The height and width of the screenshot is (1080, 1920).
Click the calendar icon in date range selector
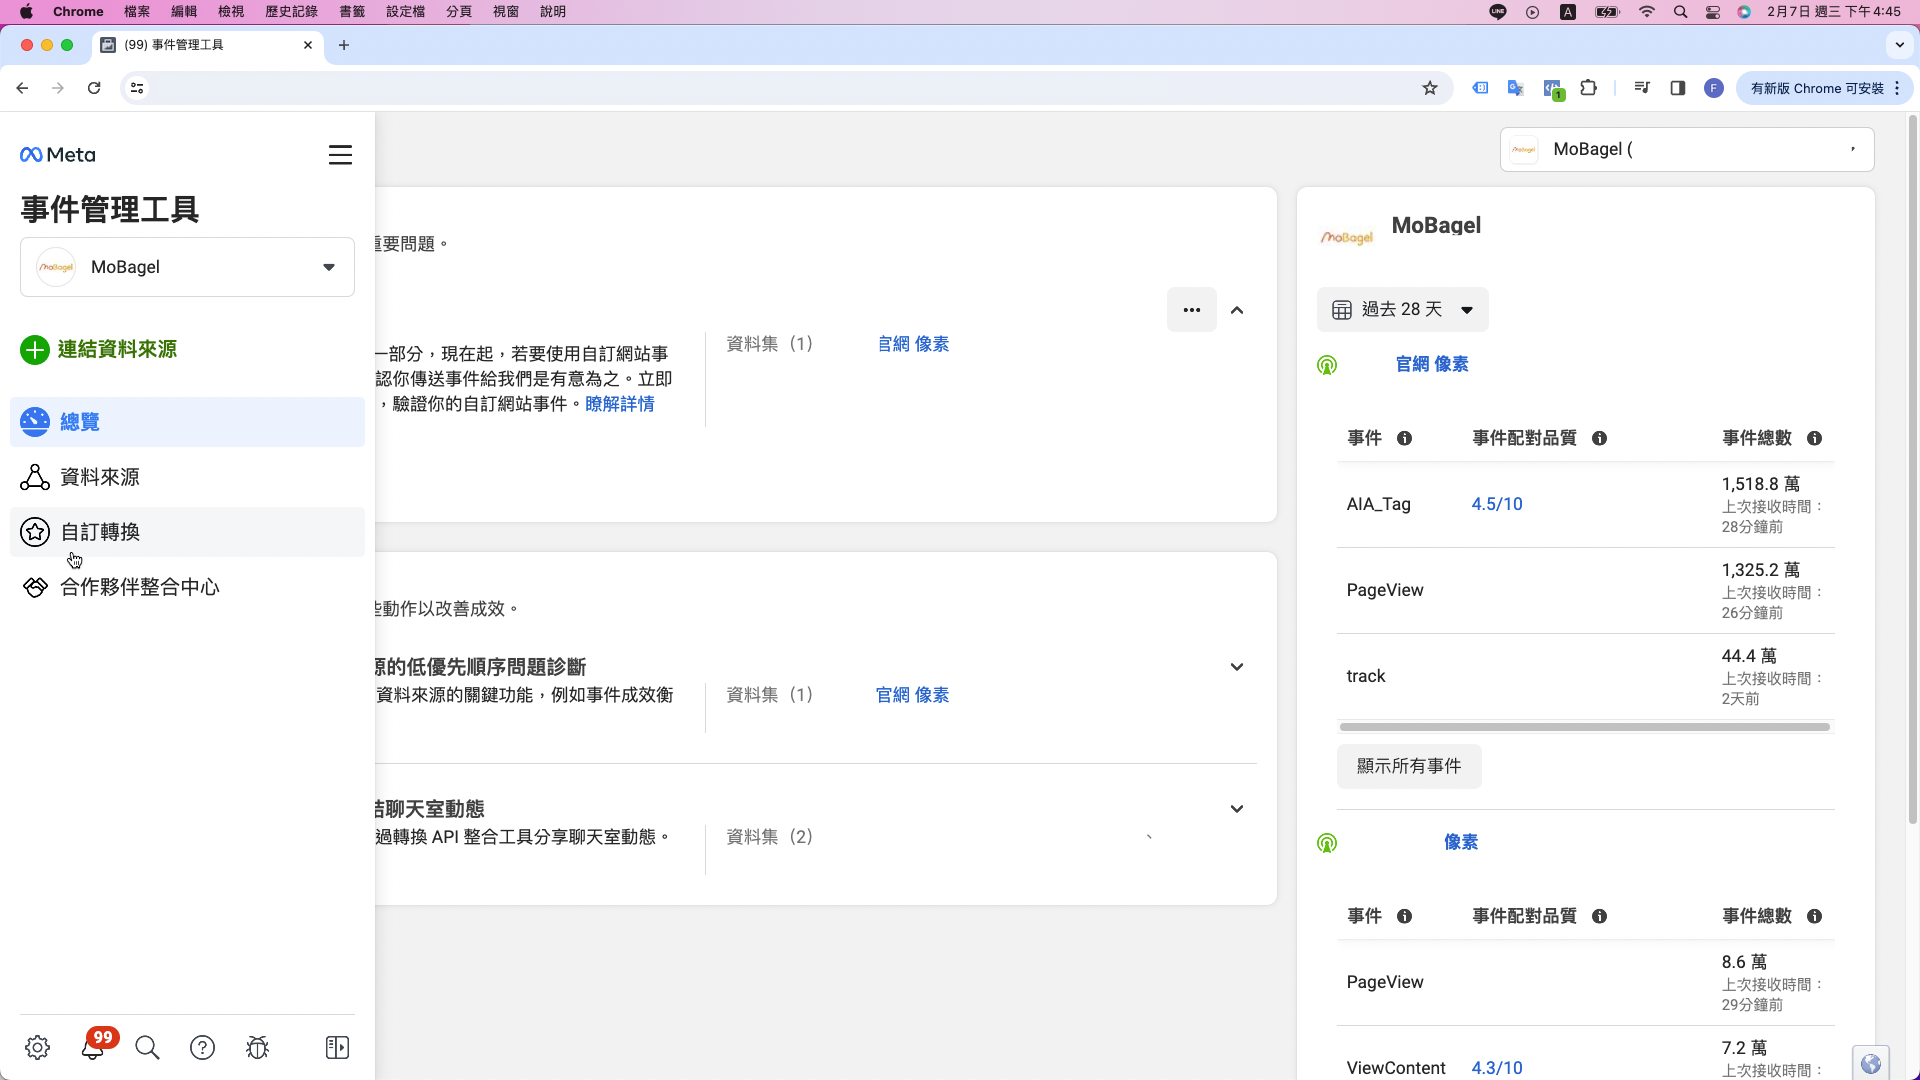[1342, 310]
